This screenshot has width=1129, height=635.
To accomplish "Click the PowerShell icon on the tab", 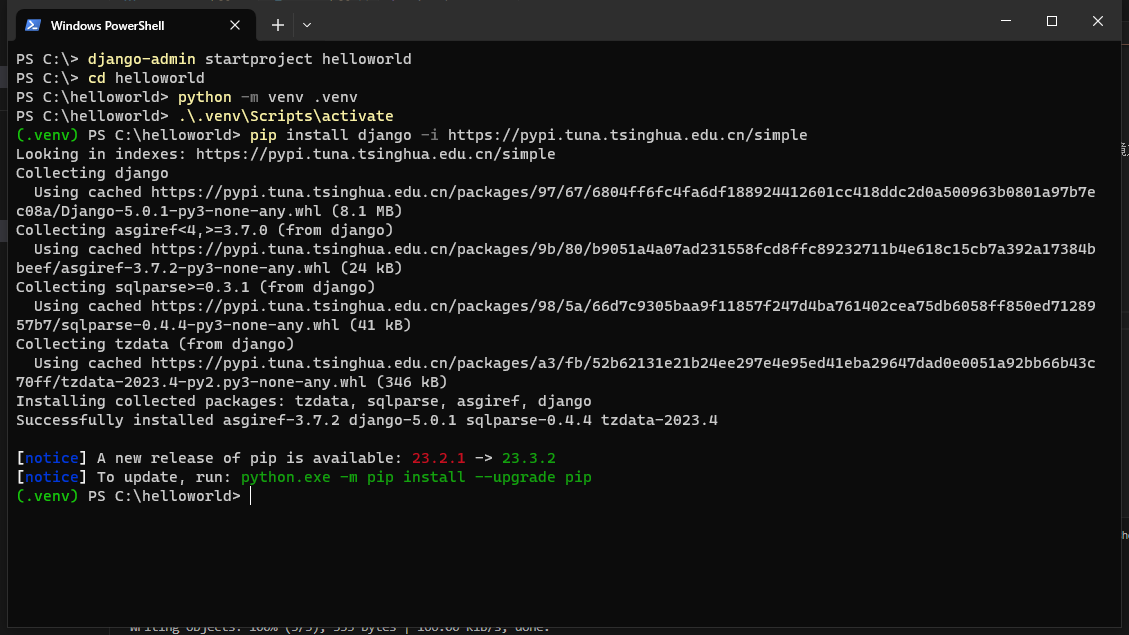I will (x=32, y=25).
